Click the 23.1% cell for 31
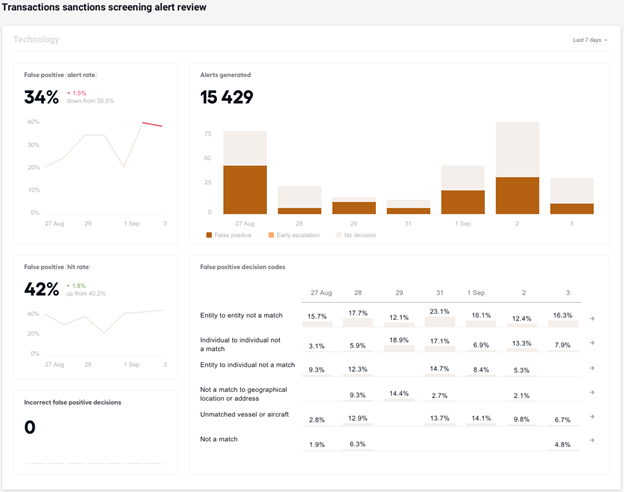624x492 pixels. 439,312
